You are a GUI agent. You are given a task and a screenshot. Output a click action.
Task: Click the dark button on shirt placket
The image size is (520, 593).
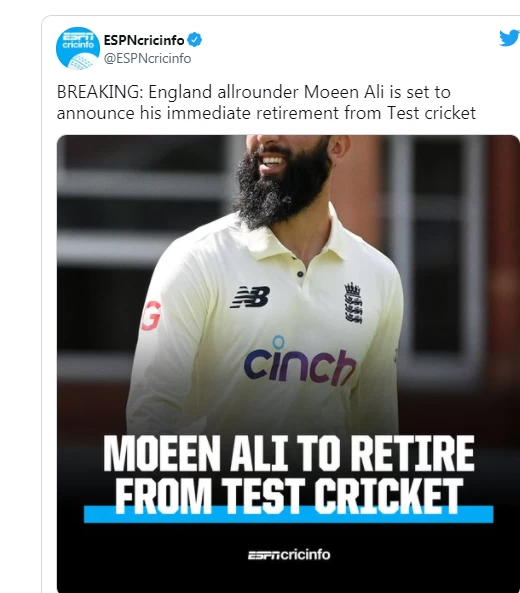tap(300, 274)
